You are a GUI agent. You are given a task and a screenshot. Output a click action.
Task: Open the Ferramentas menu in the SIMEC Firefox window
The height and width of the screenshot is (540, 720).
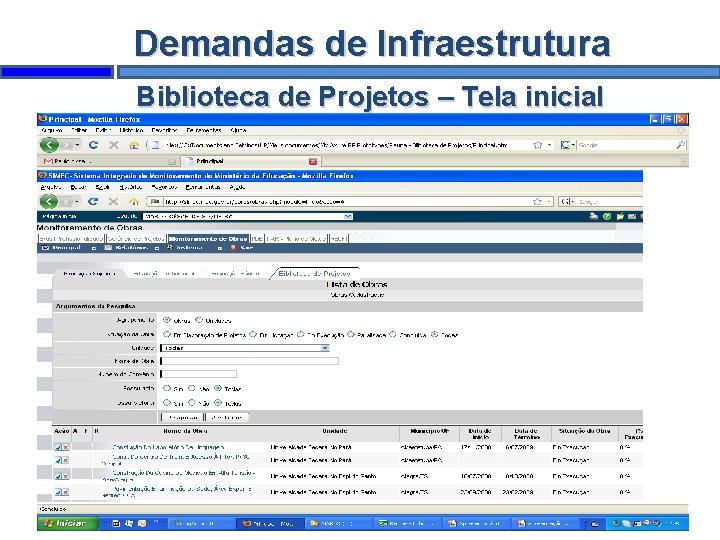point(202,187)
